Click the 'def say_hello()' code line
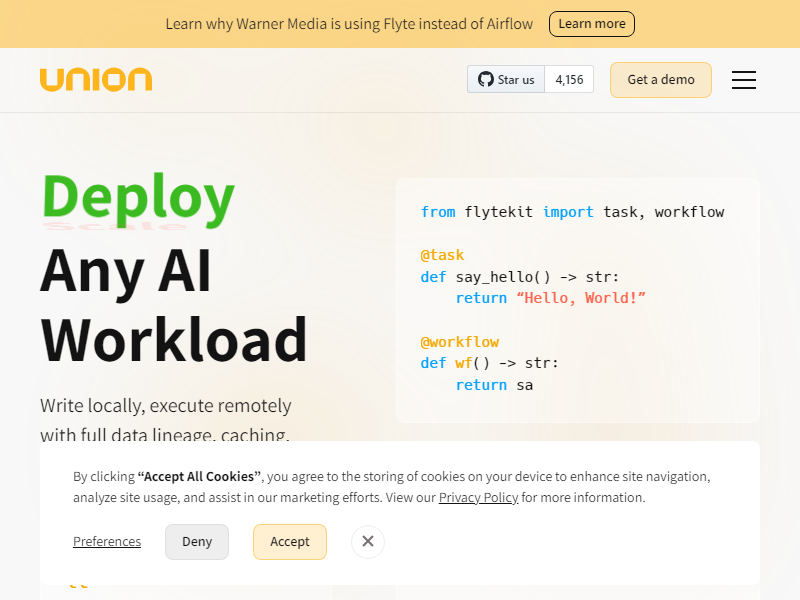This screenshot has width=800, height=600. pos(519,277)
